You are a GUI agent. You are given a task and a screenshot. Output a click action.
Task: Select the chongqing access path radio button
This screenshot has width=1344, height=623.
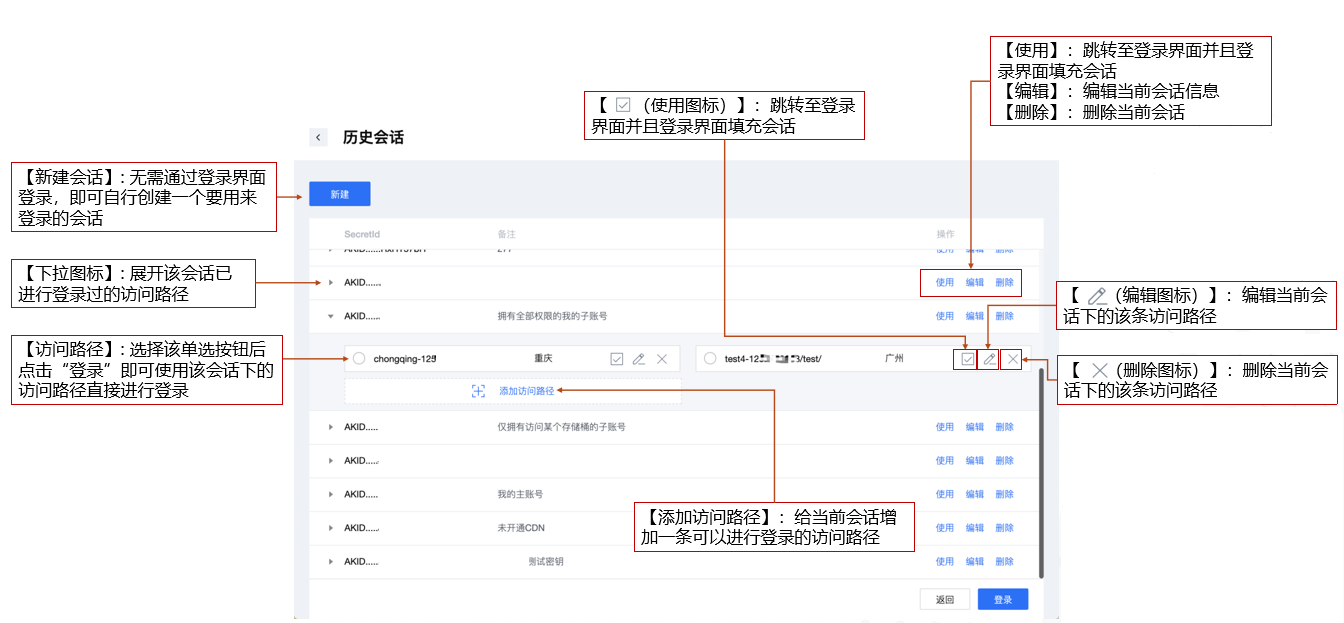[359, 358]
